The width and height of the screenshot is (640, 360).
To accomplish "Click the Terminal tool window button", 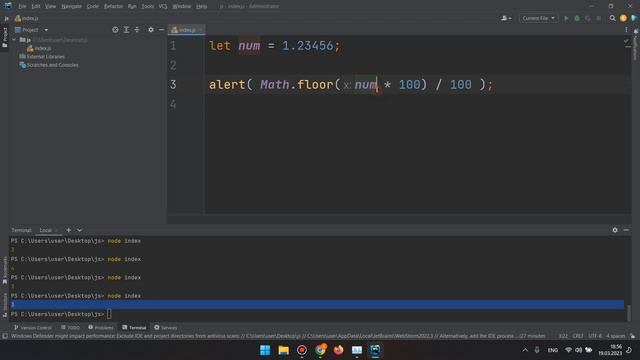I will [x=134, y=328].
